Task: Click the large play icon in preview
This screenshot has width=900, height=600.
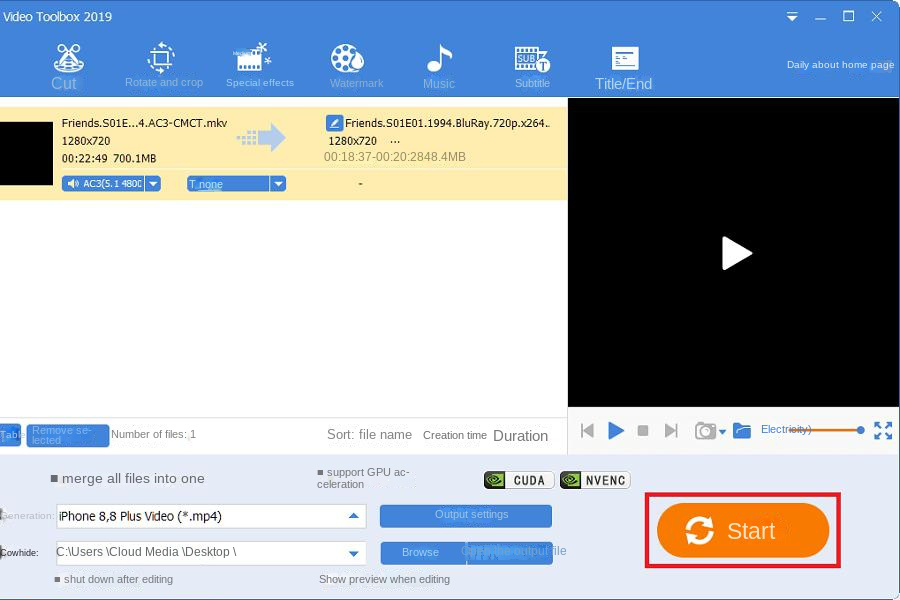Action: click(736, 253)
